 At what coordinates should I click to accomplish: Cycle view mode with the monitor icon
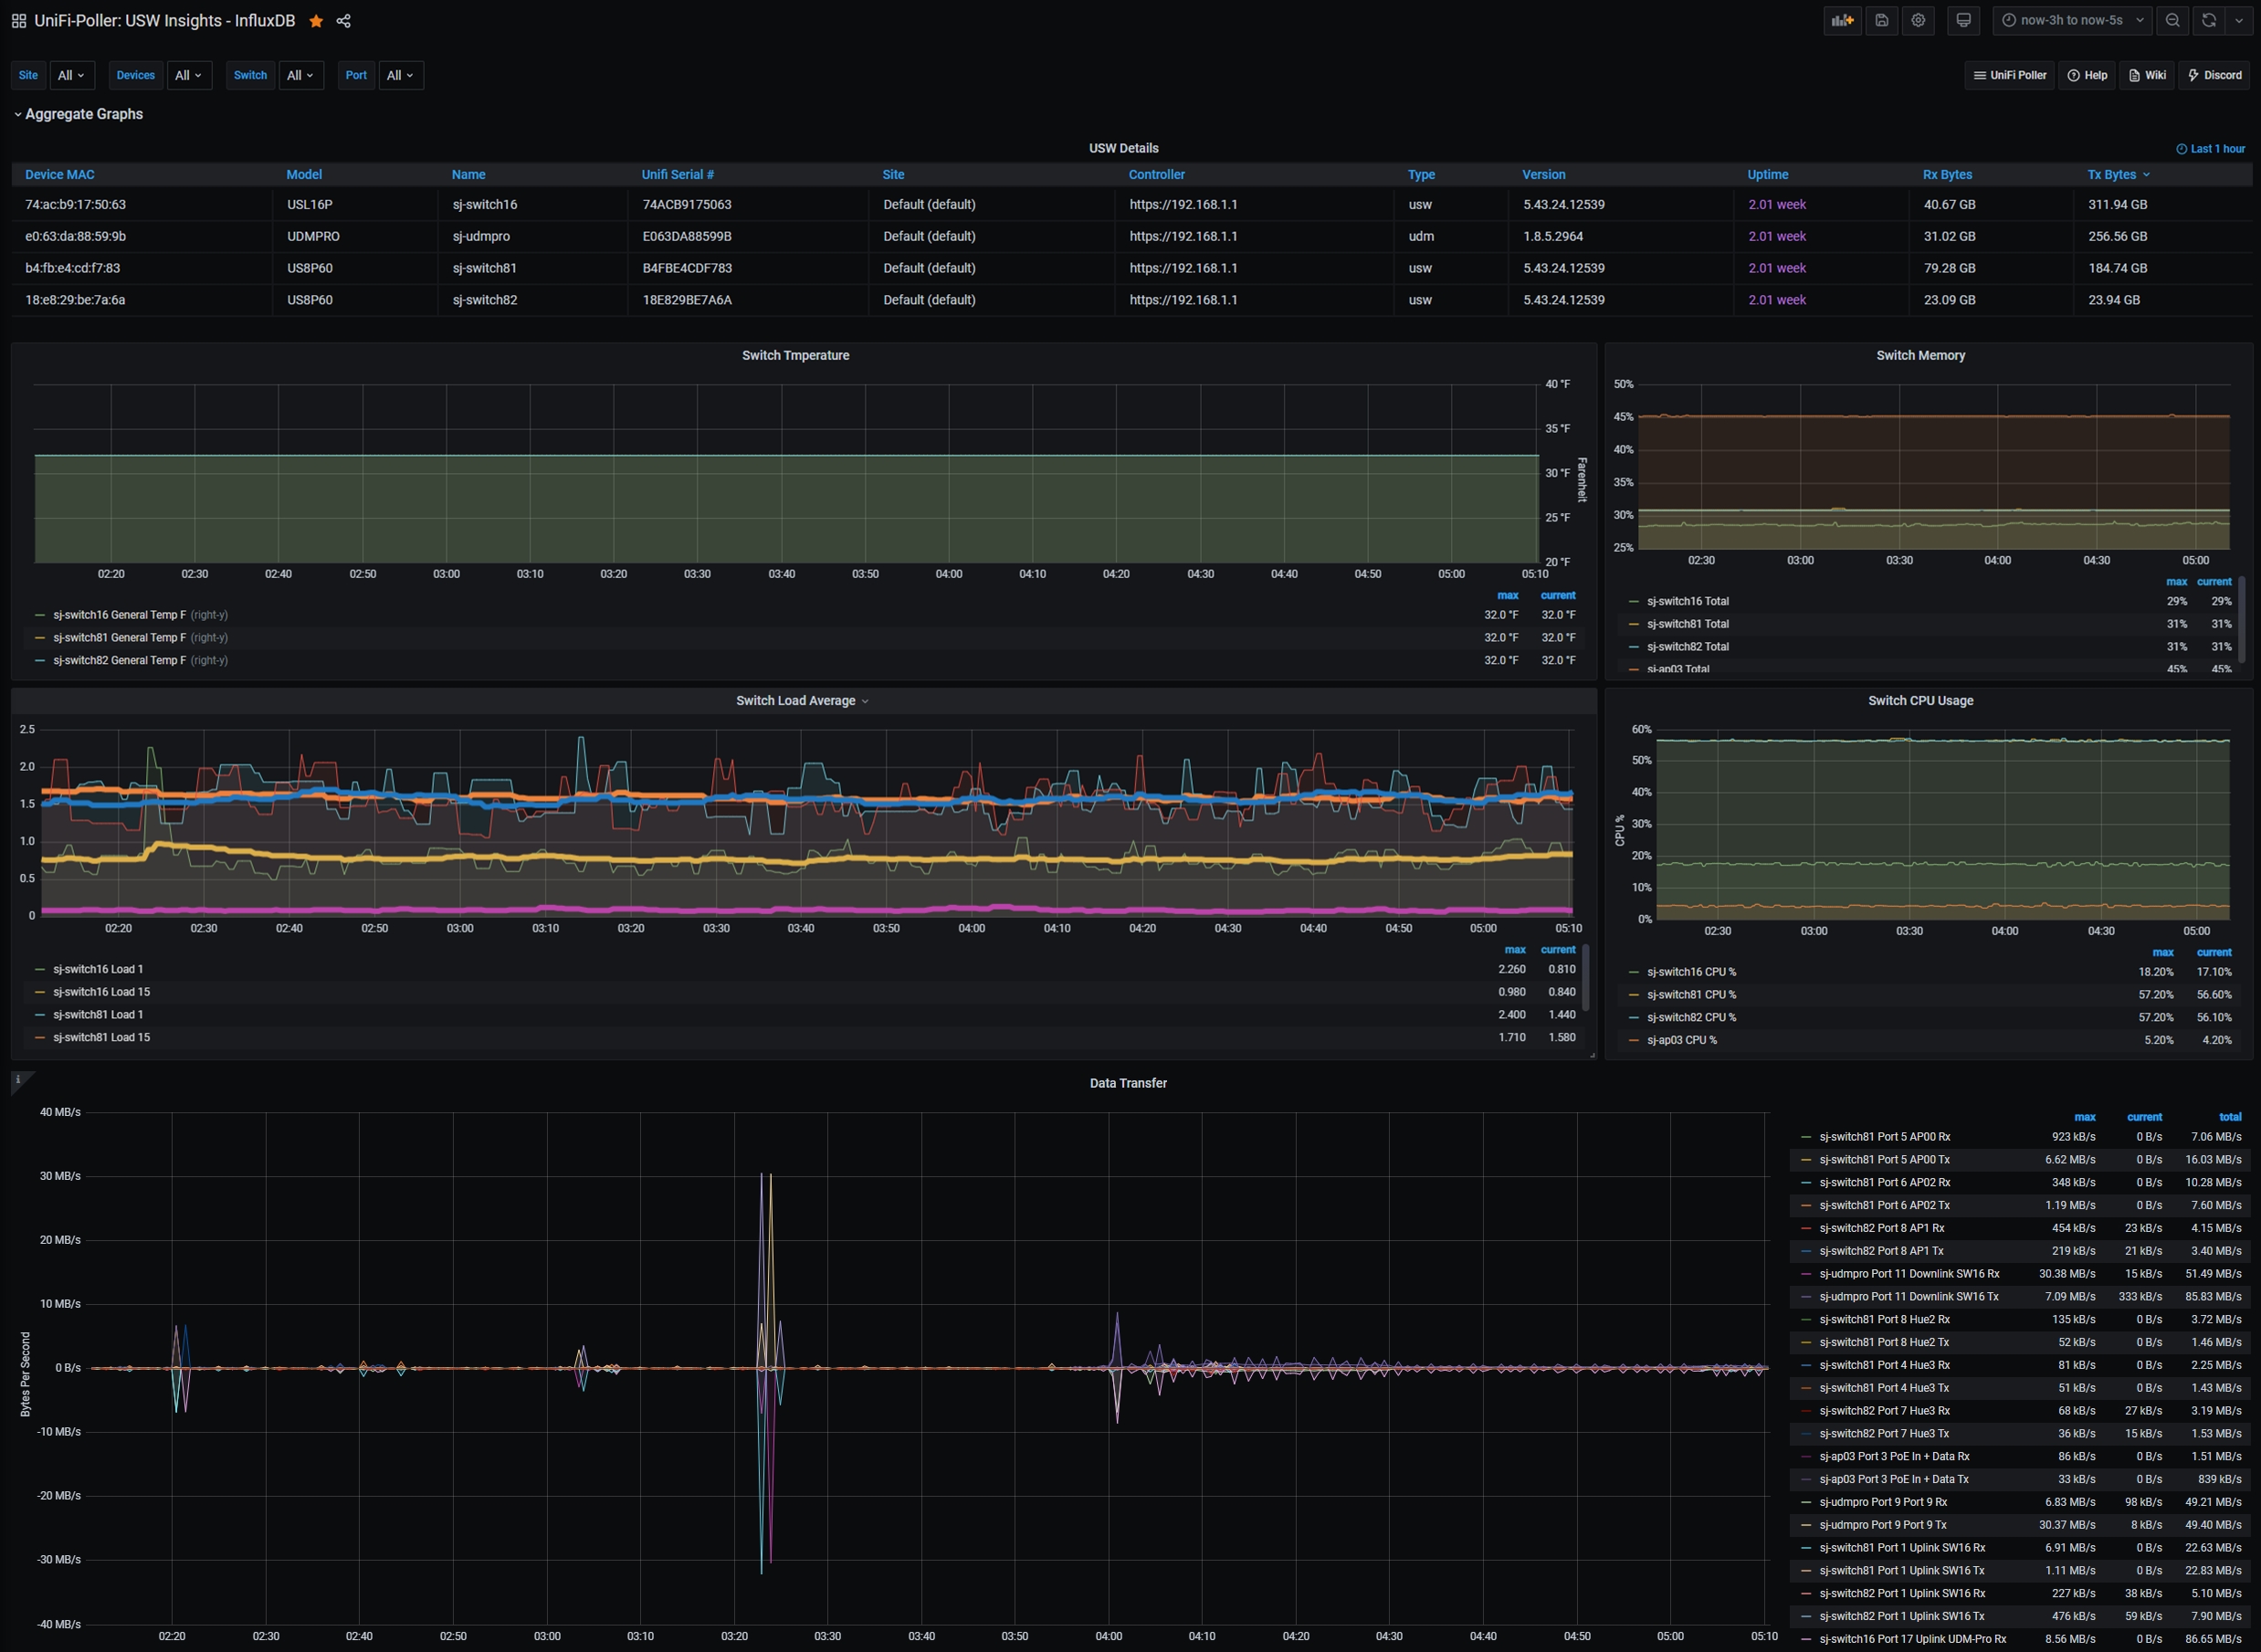pyautogui.click(x=1963, y=20)
